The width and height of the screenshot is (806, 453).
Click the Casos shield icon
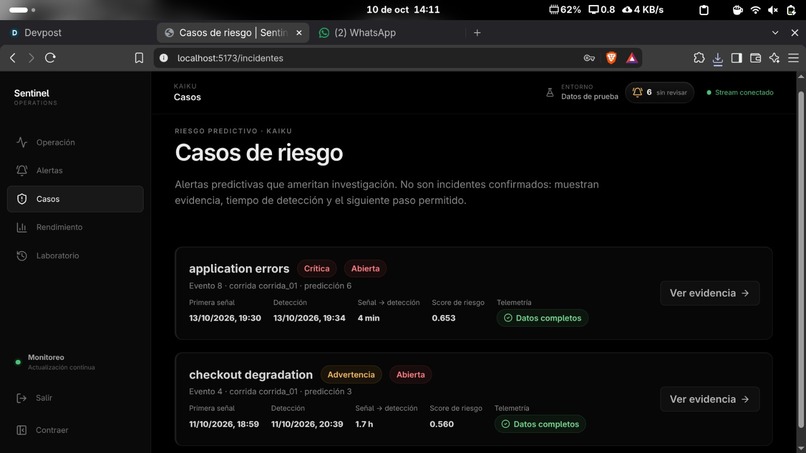[x=22, y=199]
